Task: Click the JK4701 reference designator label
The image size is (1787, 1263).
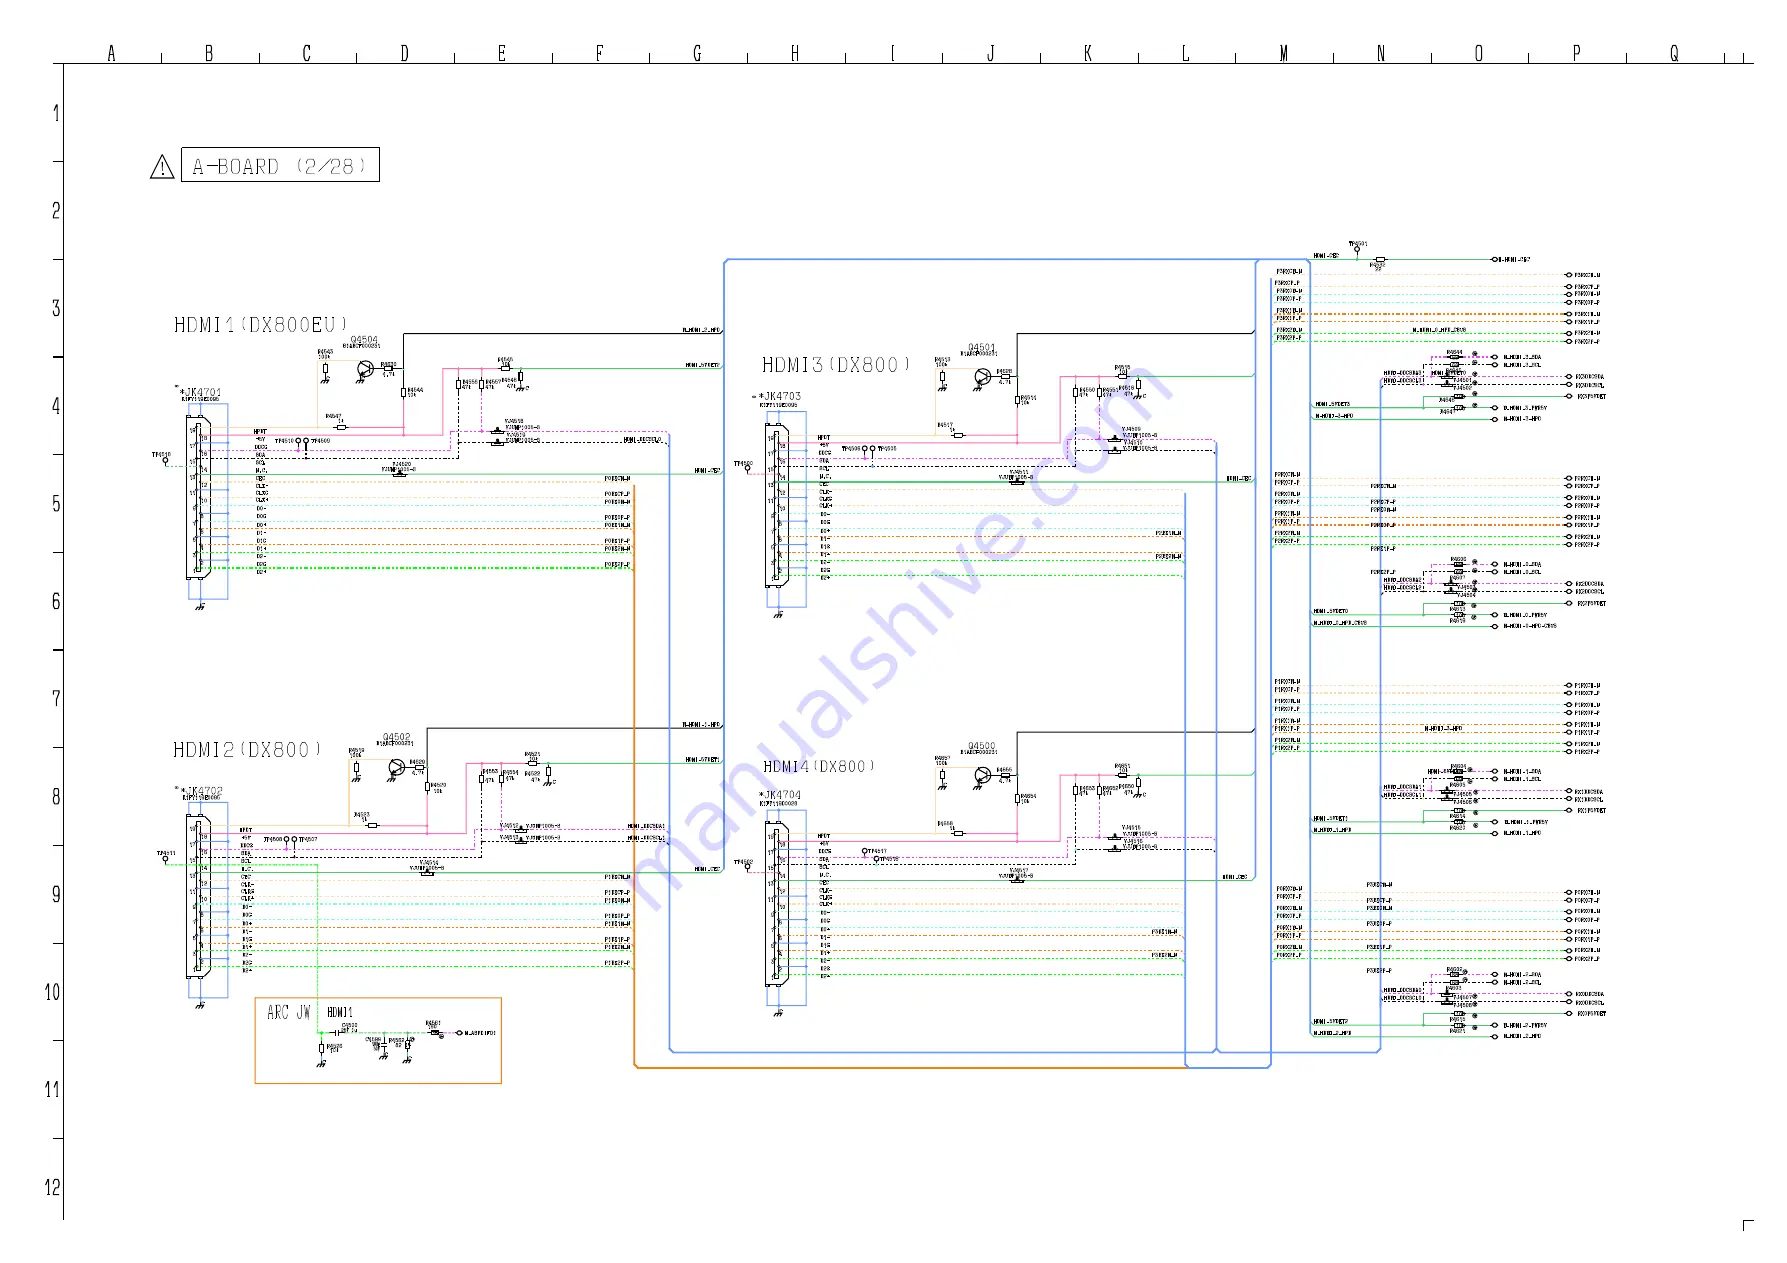Action: pyautogui.click(x=201, y=393)
